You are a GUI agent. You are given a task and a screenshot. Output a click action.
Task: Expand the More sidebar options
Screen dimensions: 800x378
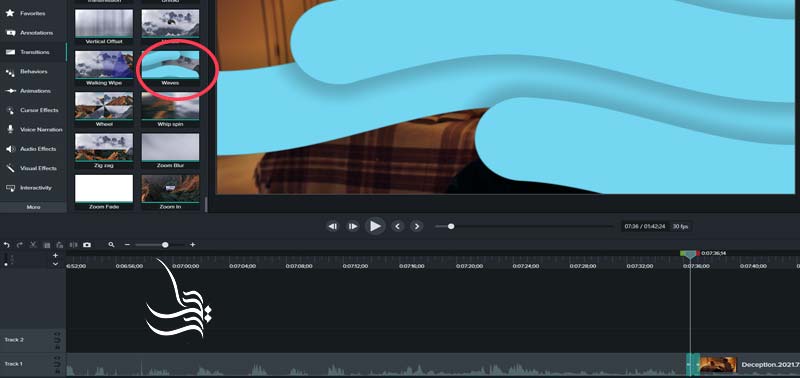(x=33, y=207)
